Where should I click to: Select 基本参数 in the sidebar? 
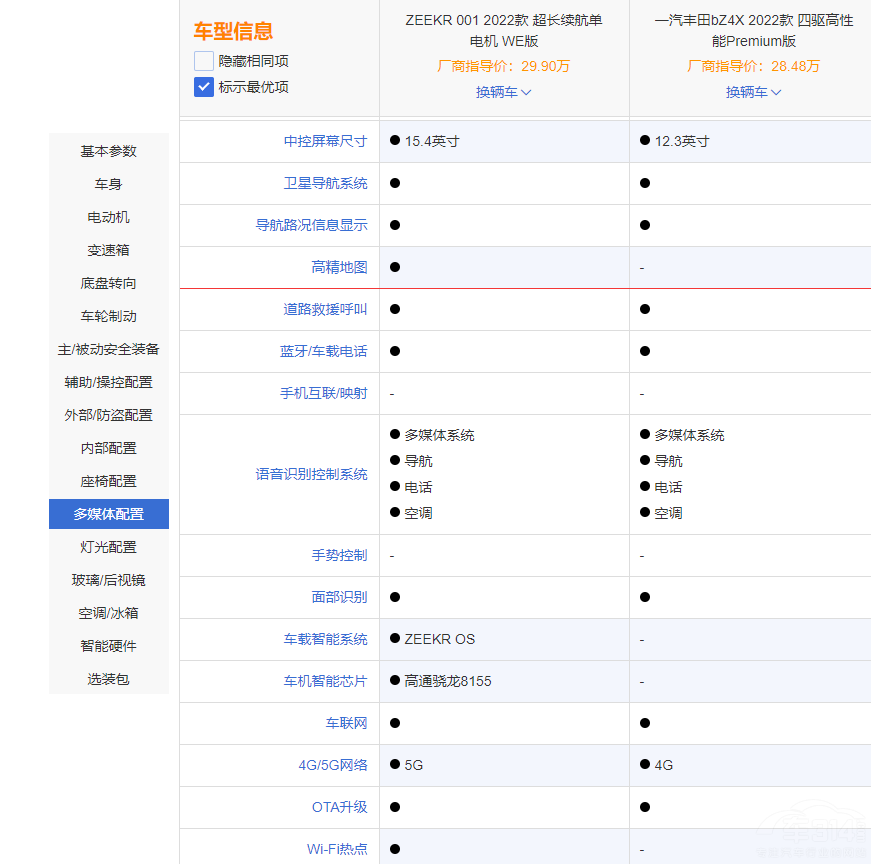(109, 151)
